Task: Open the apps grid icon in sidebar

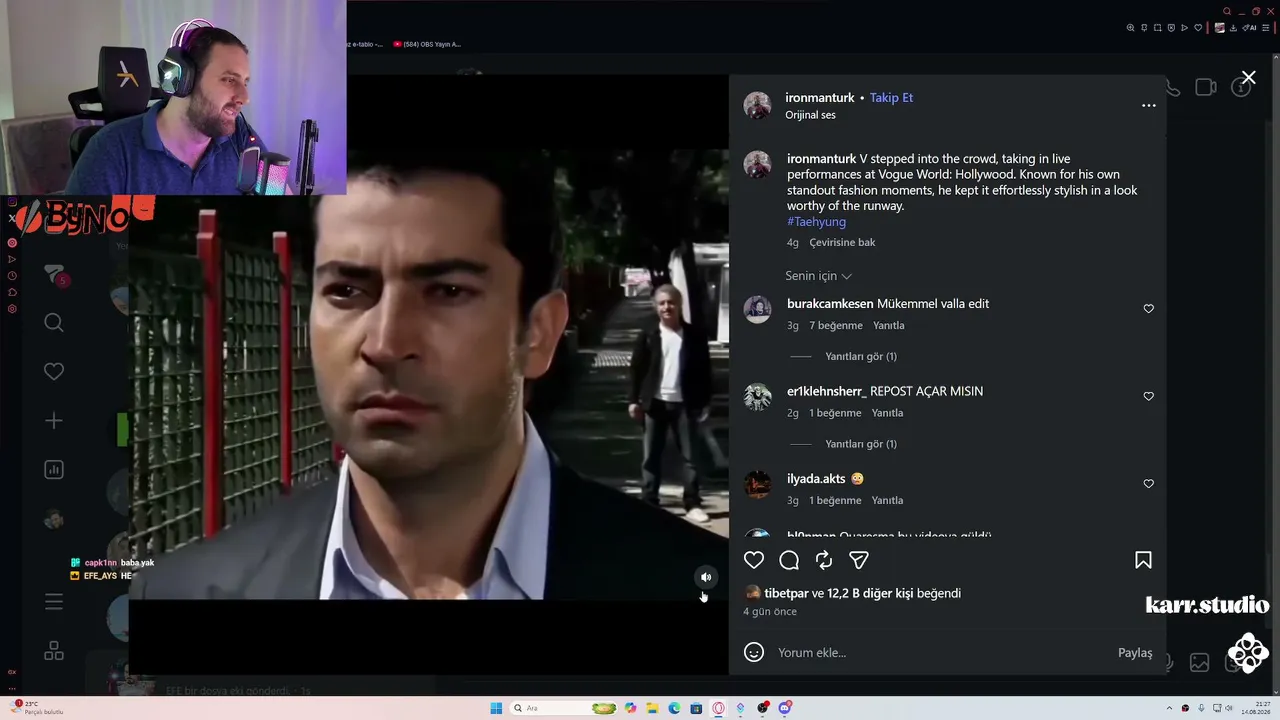Action: click(54, 651)
